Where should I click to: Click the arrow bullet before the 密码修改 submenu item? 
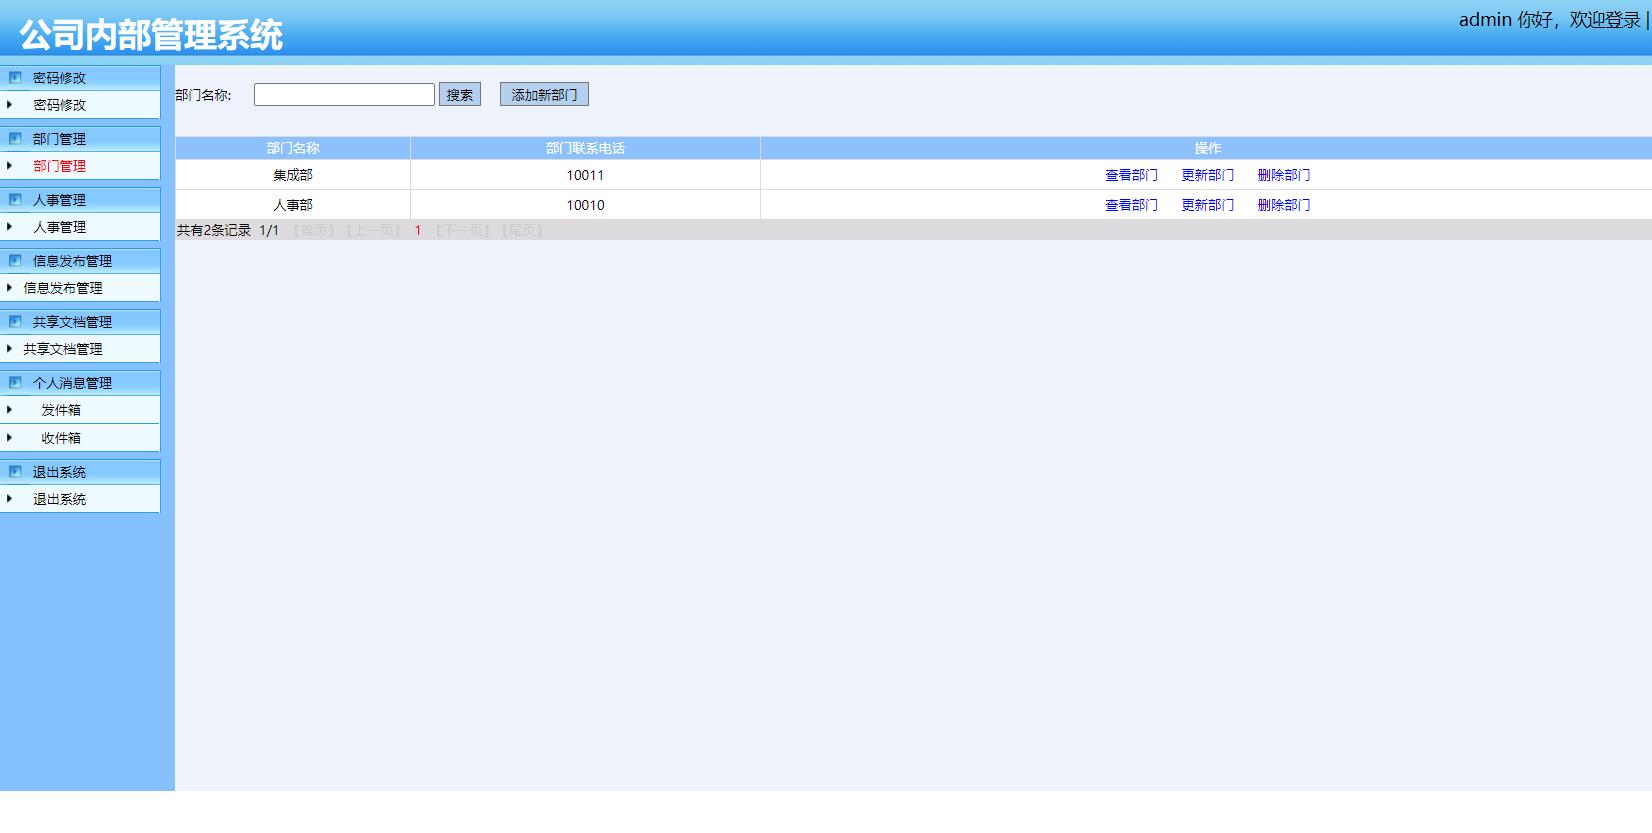(10, 104)
